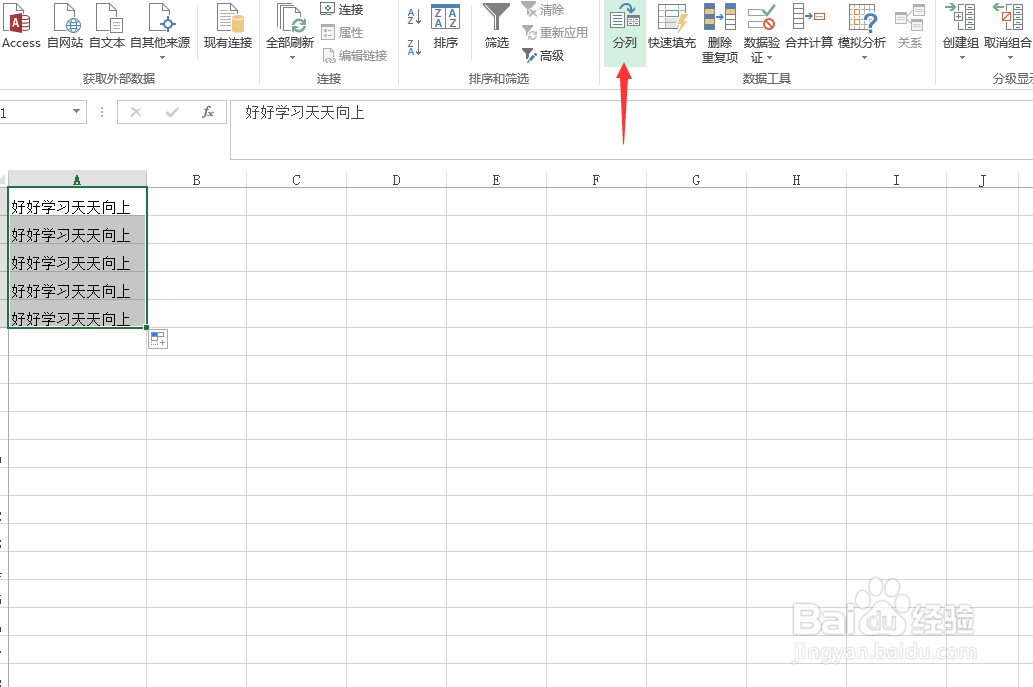Click the formula bar confirm checkmark

pyautogui.click(x=172, y=112)
